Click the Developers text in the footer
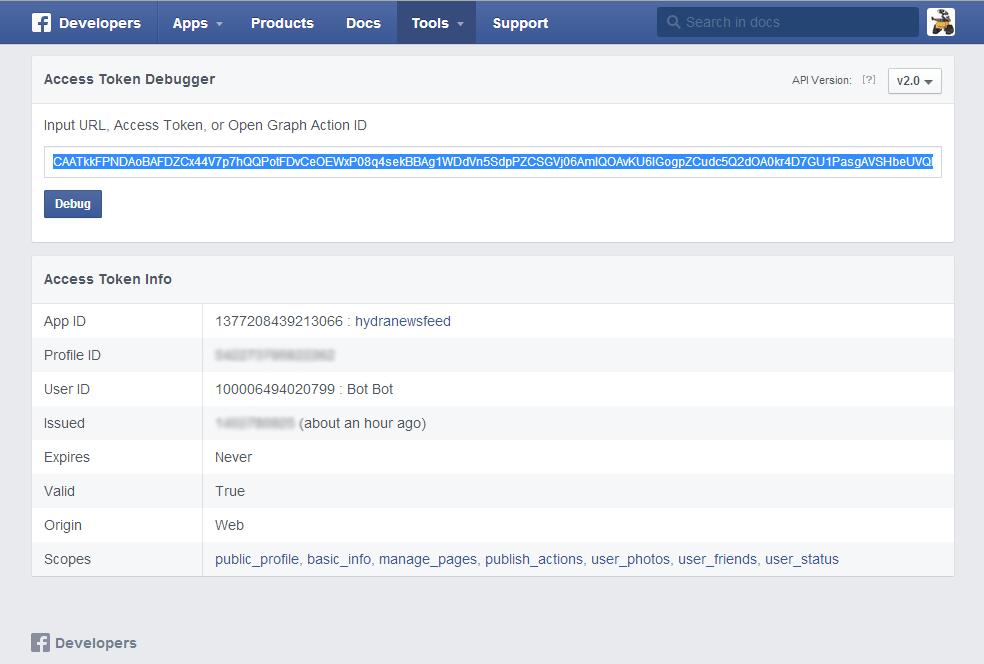 coord(96,643)
